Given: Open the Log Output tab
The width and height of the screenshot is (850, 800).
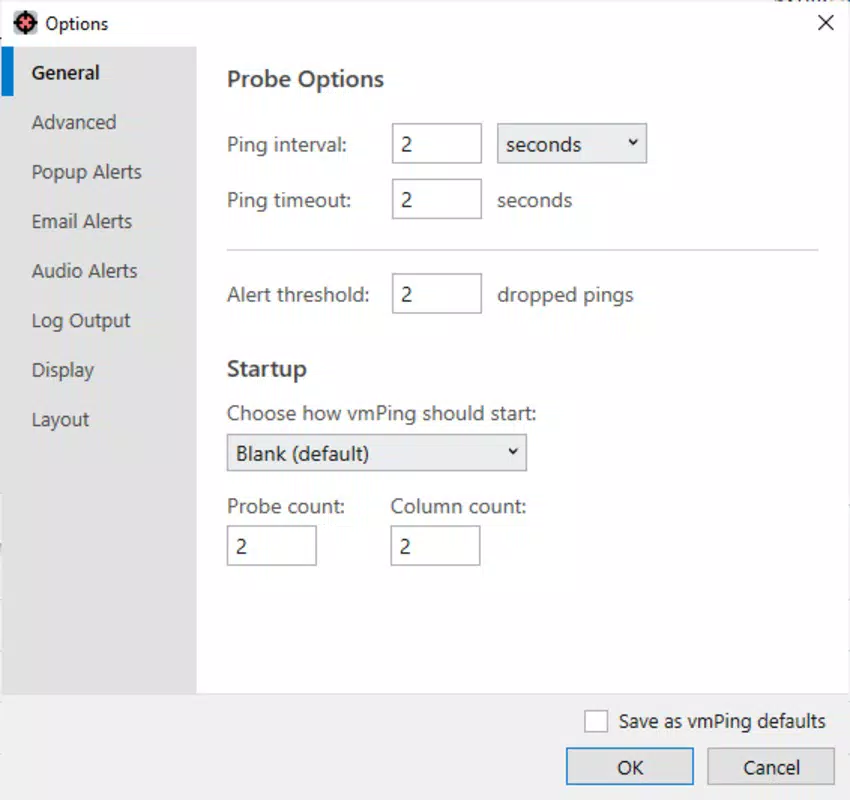Looking at the screenshot, I should coord(99,320).
